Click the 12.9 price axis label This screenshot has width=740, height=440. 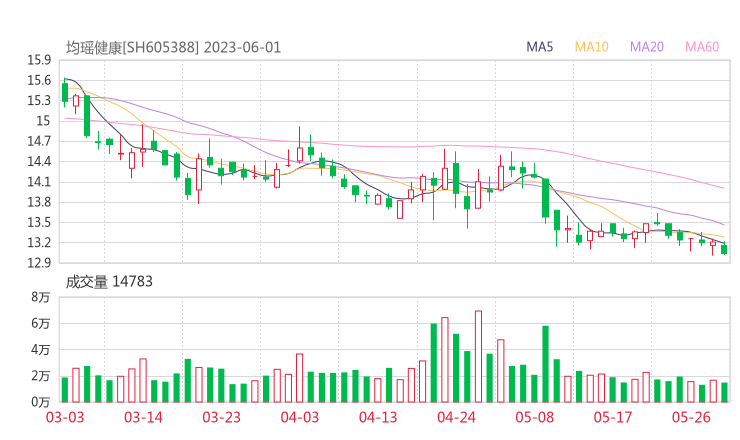[x=39, y=263]
